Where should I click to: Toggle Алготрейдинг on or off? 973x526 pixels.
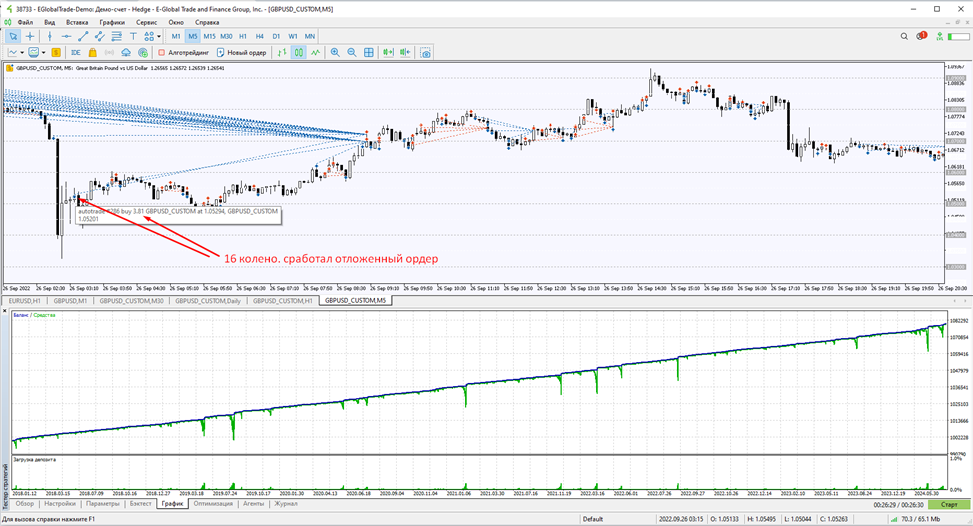[x=183, y=53]
